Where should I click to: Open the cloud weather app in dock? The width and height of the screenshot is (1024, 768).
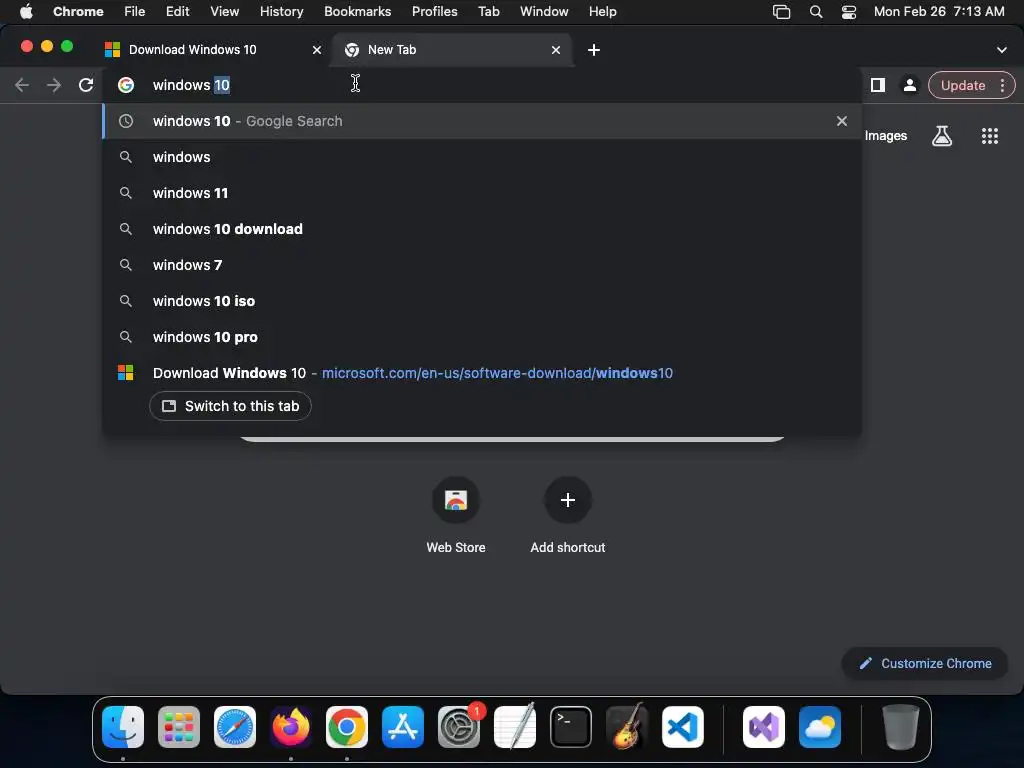tap(820, 727)
